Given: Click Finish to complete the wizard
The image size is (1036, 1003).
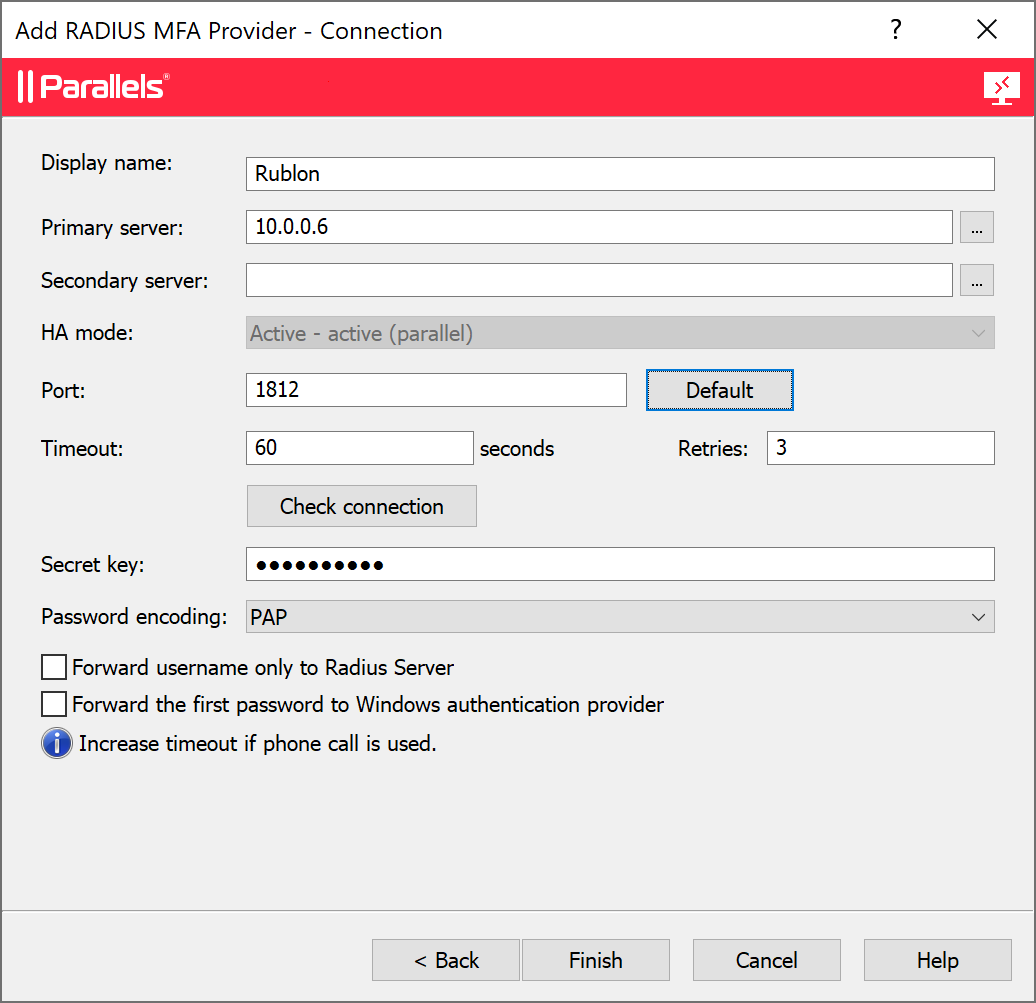Looking at the screenshot, I should (595, 960).
